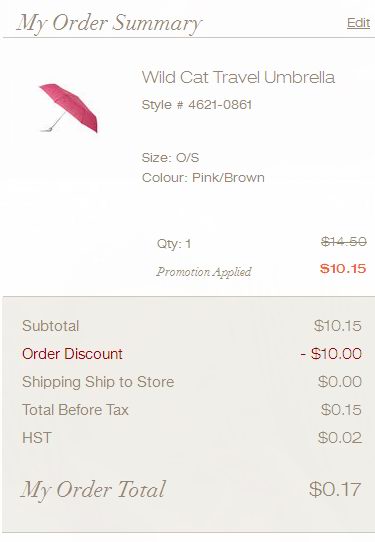Click the - $10.00 discount amount
The image size is (375, 542).
coord(331,354)
